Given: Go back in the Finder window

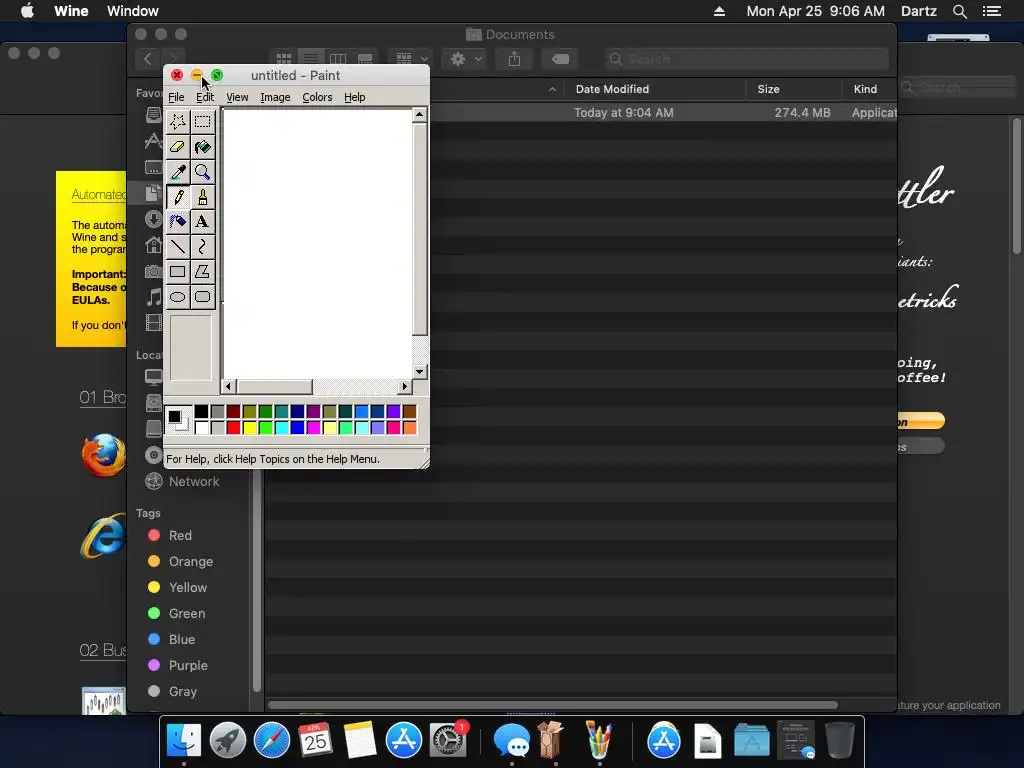Looking at the screenshot, I should (148, 59).
